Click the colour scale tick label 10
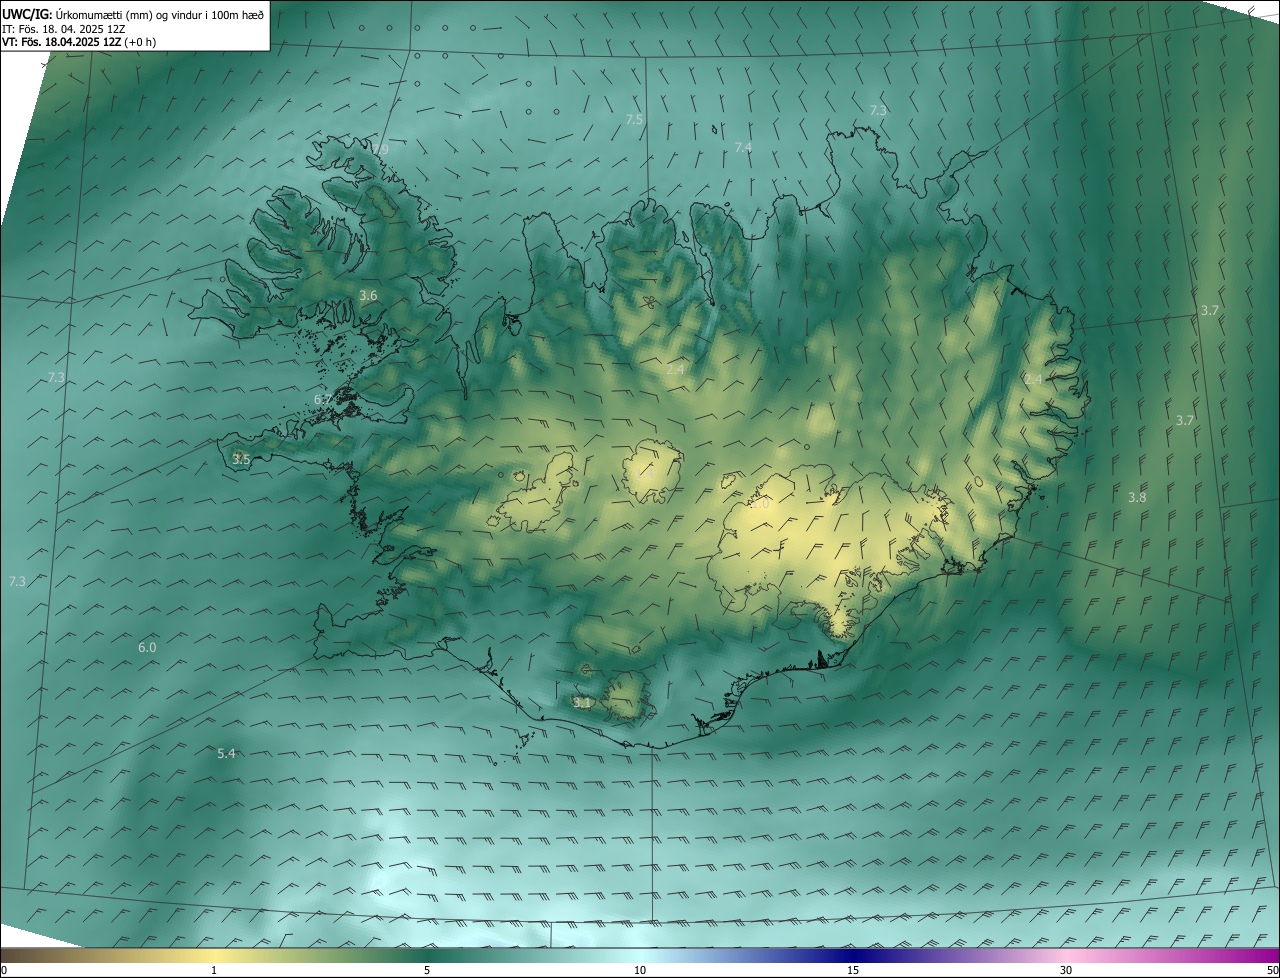This screenshot has height=978, width=1280. [640, 971]
